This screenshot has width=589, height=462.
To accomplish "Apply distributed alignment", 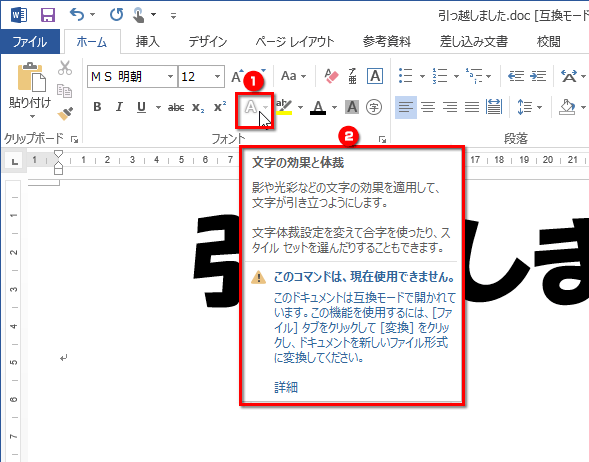I will tap(494, 107).
